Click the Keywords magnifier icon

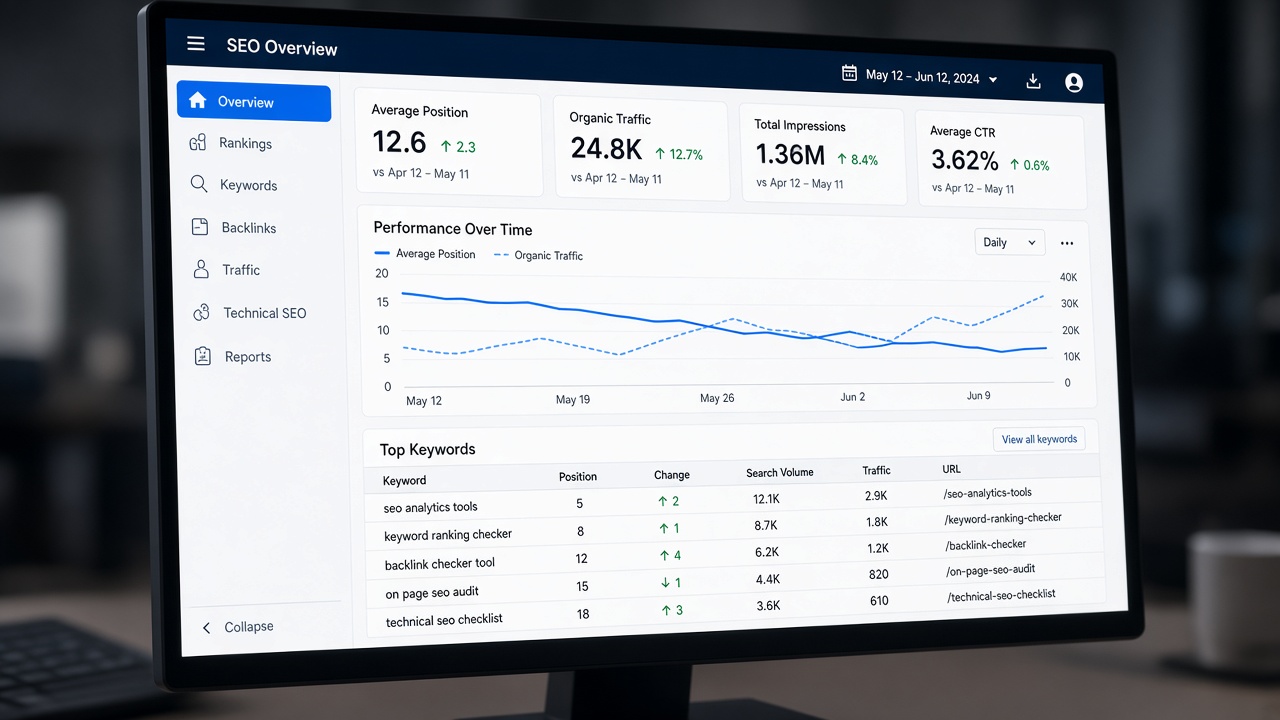click(x=199, y=185)
